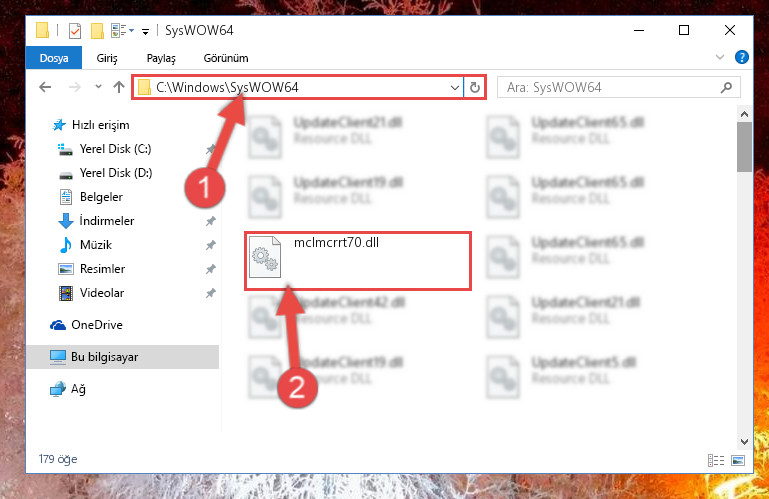
Task: Click the back navigation arrow
Action: (45, 87)
